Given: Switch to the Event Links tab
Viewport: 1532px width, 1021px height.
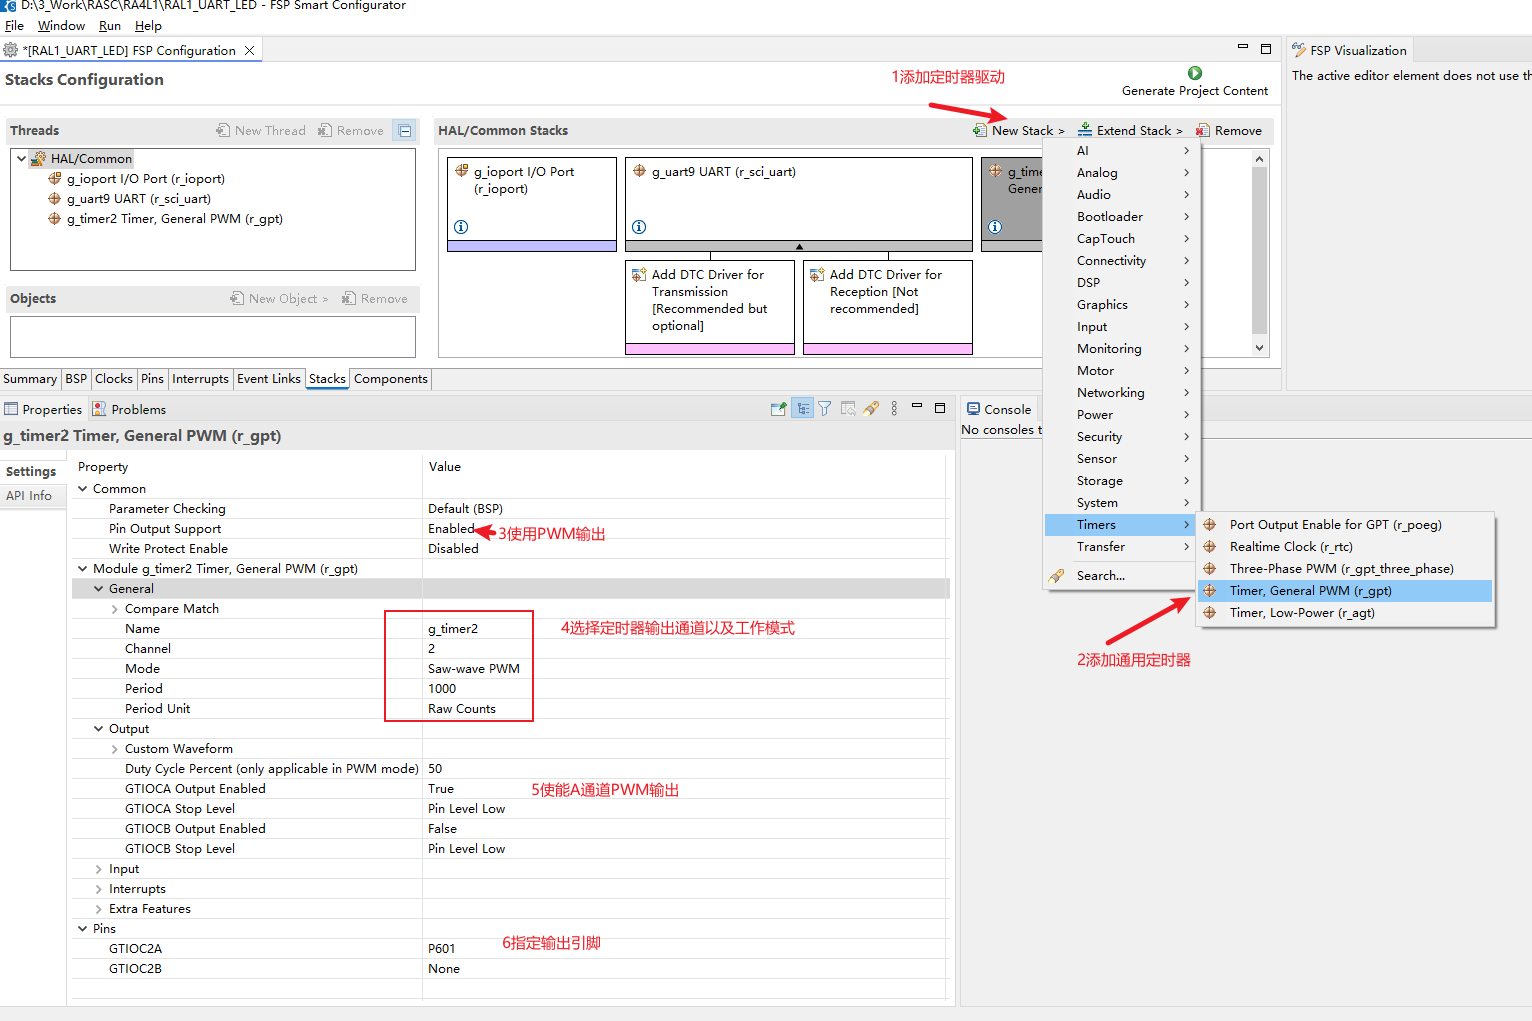Looking at the screenshot, I should click(269, 379).
